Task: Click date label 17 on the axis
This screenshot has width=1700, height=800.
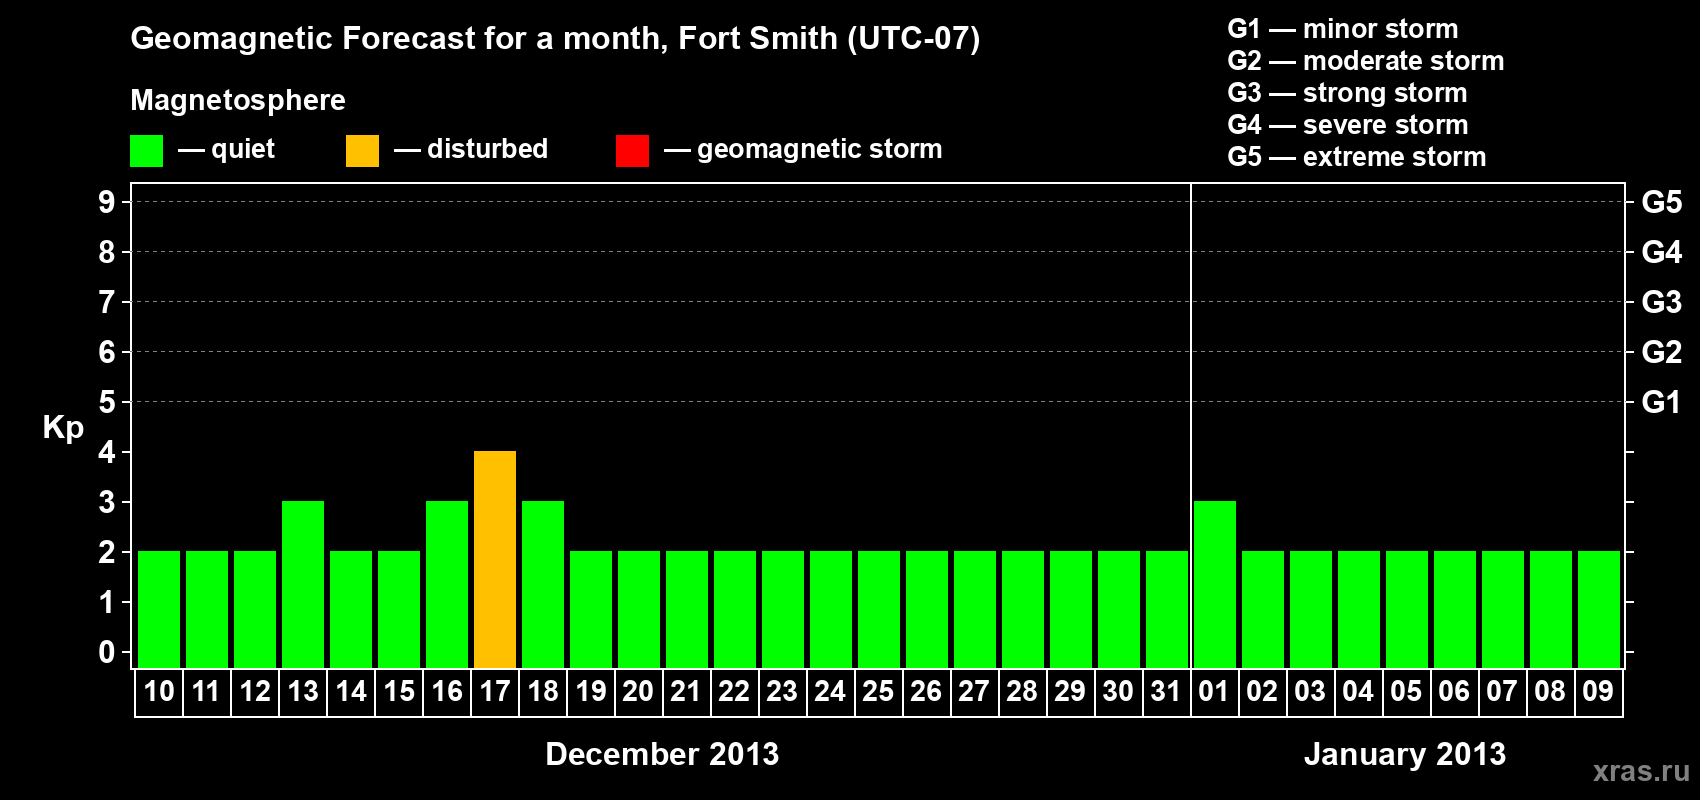Action: (x=495, y=691)
